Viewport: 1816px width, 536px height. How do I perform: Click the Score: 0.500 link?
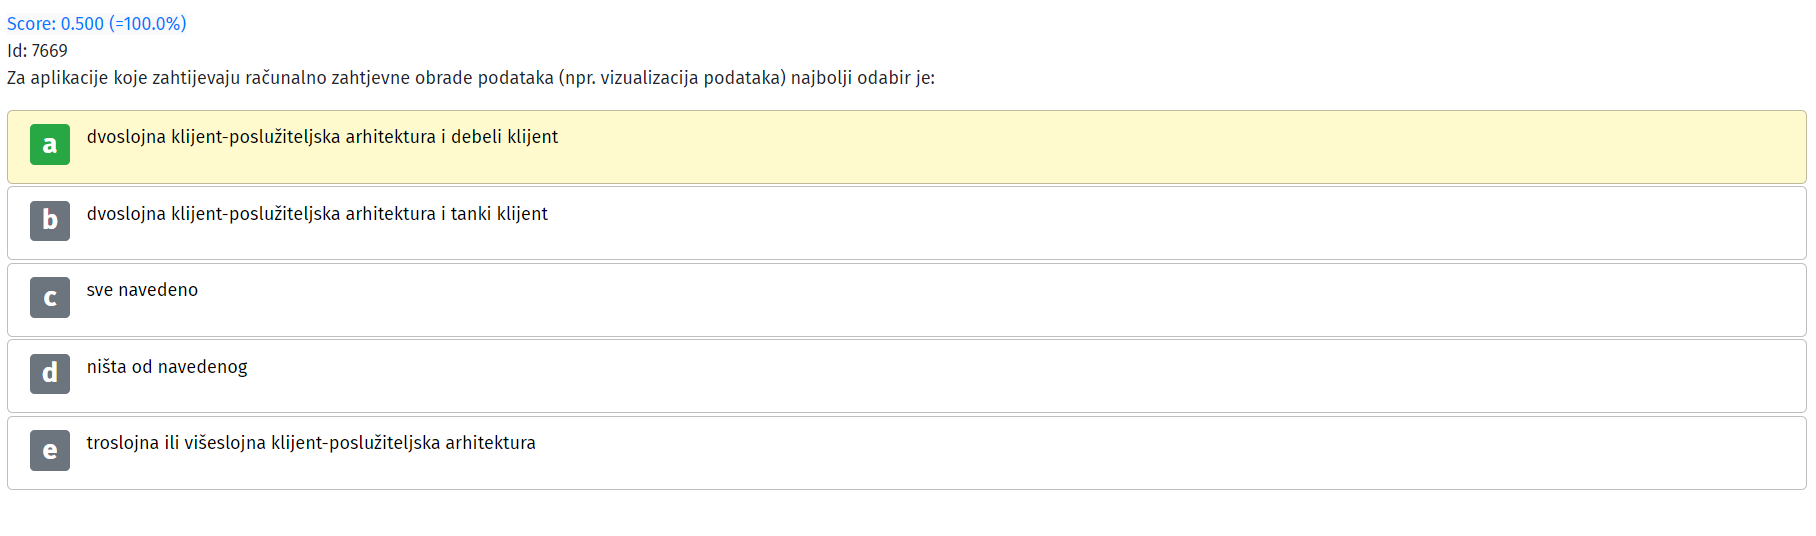click(97, 23)
